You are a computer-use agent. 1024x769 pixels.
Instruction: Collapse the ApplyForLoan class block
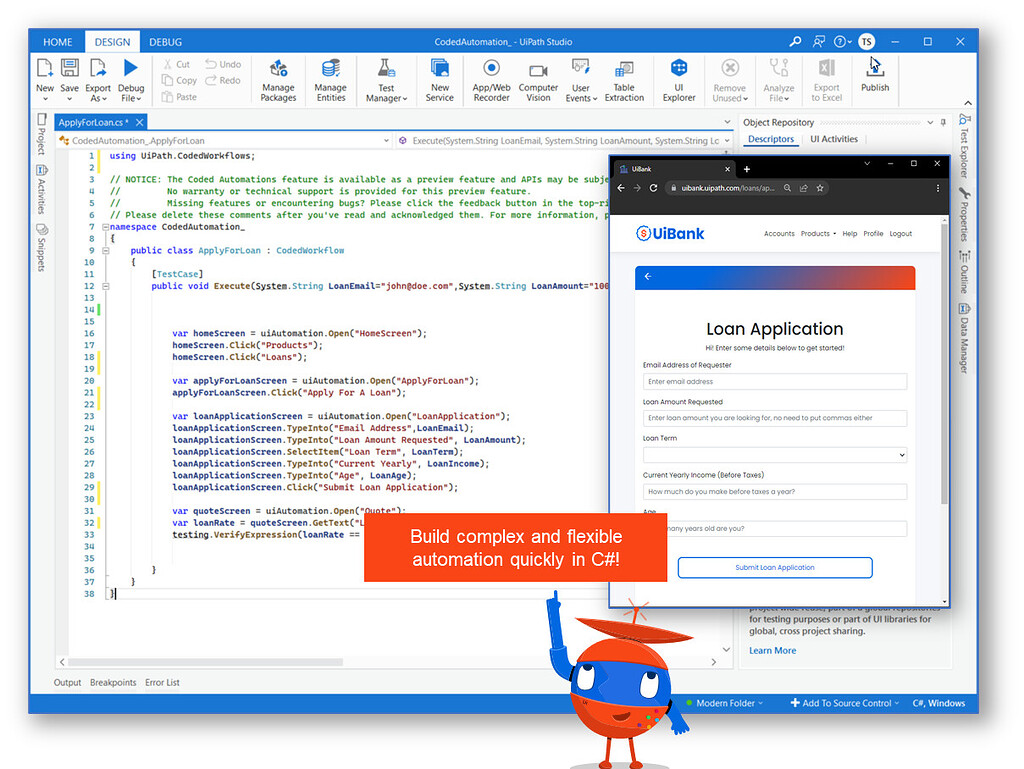tap(105, 251)
